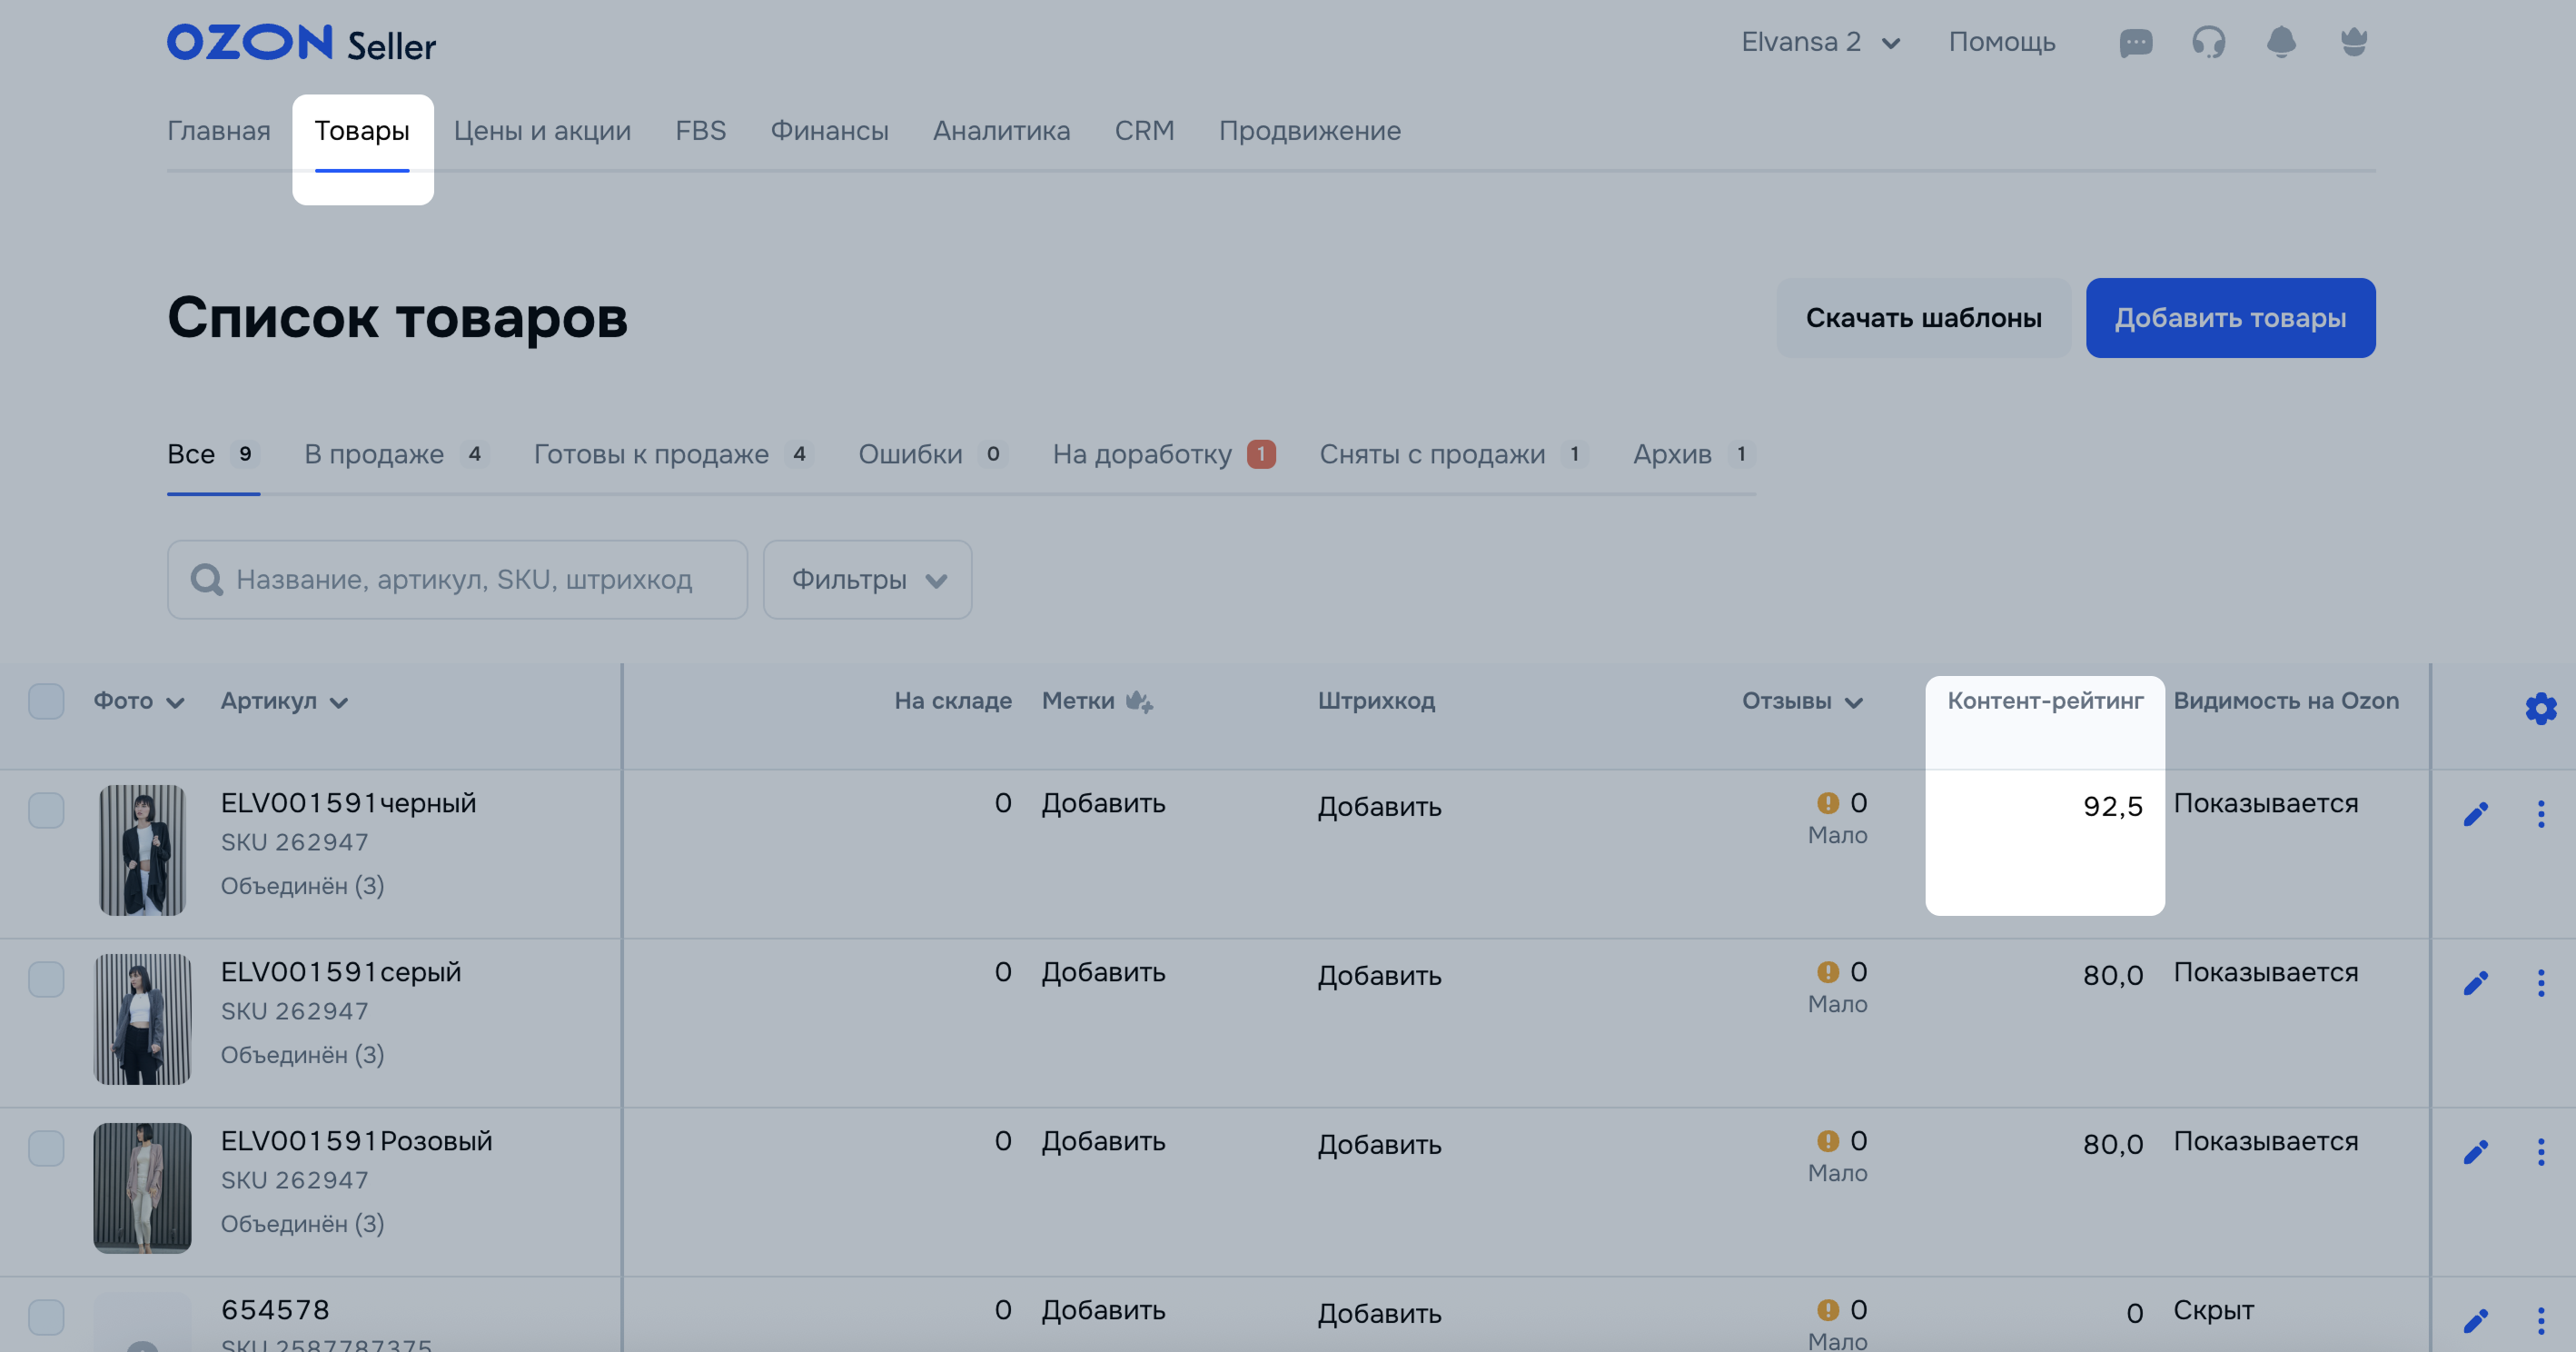The height and width of the screenshot is (1352, 2576).
Task: Toggle the select-all checkbox in header
Action: (x=46, y=701)
